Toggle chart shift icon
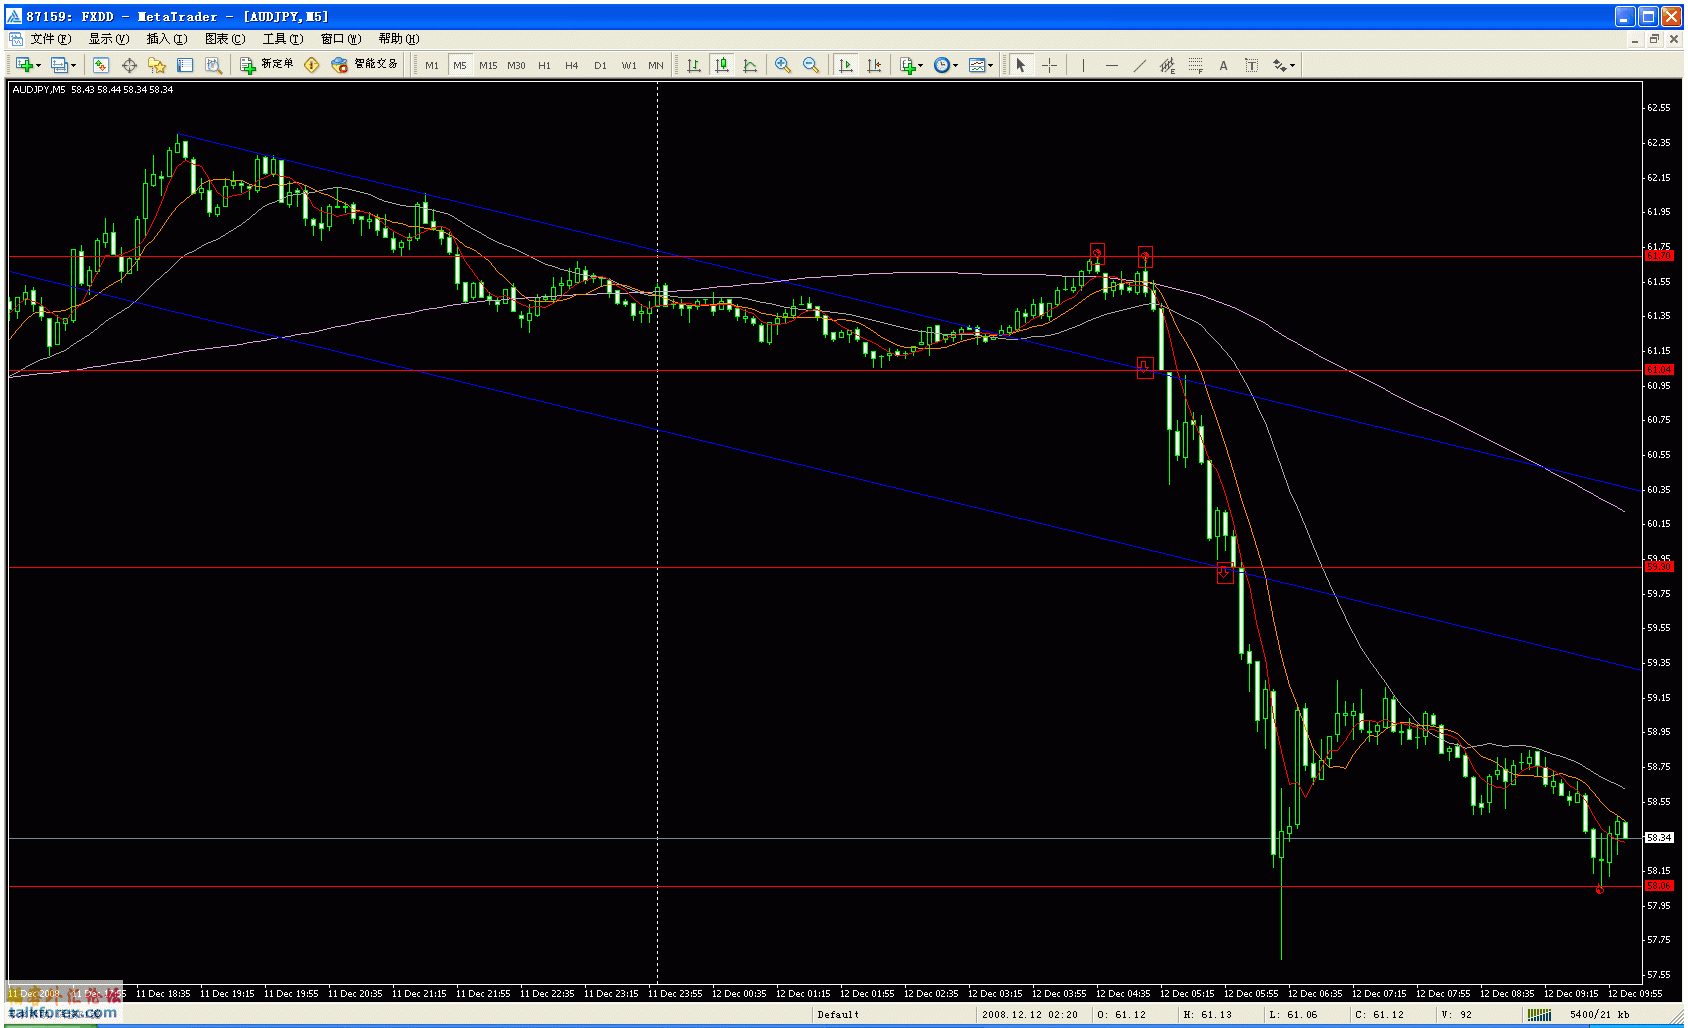This screenshot has width=1688, height=1028. click(874, 65)
